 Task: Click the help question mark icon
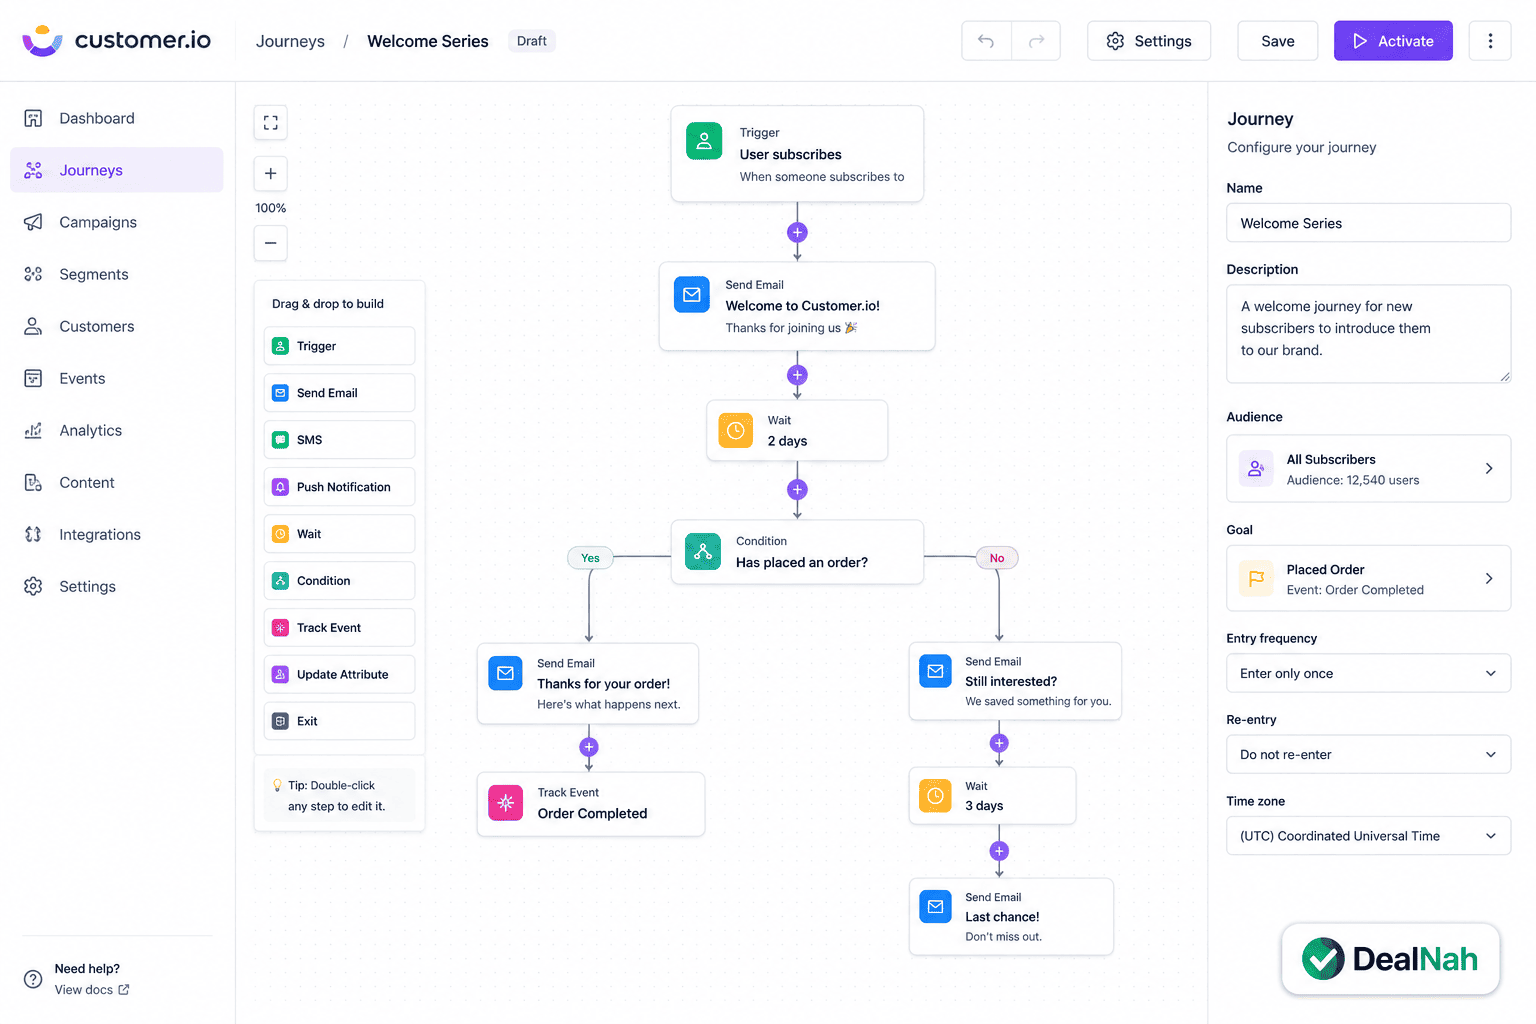[x=33, y=979]
